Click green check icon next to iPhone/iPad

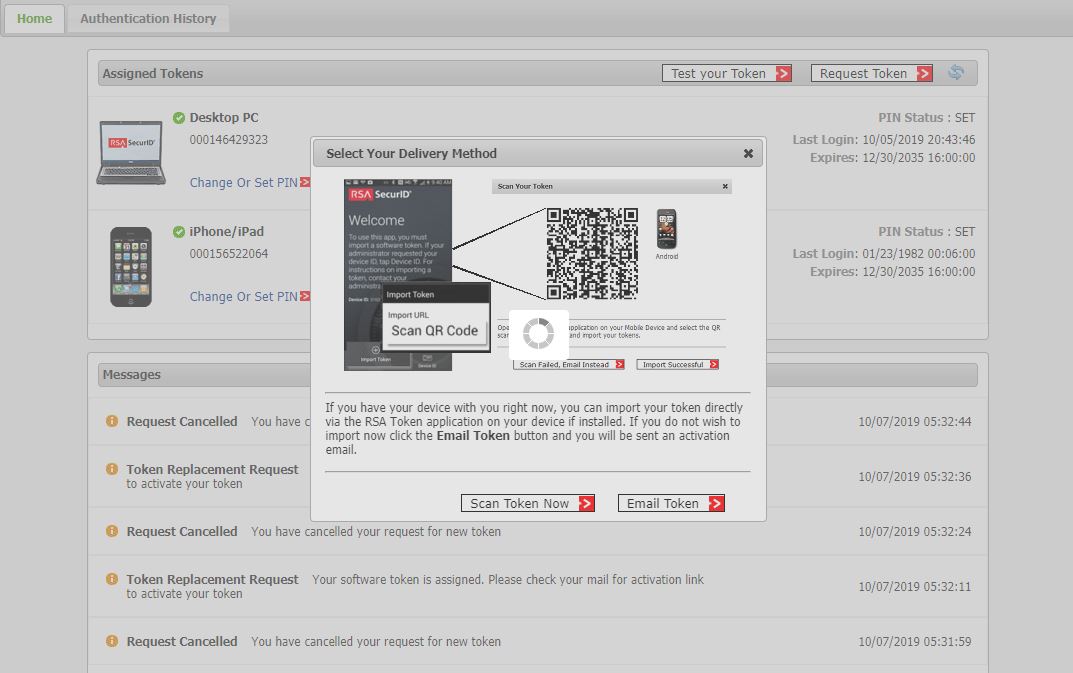179,232
